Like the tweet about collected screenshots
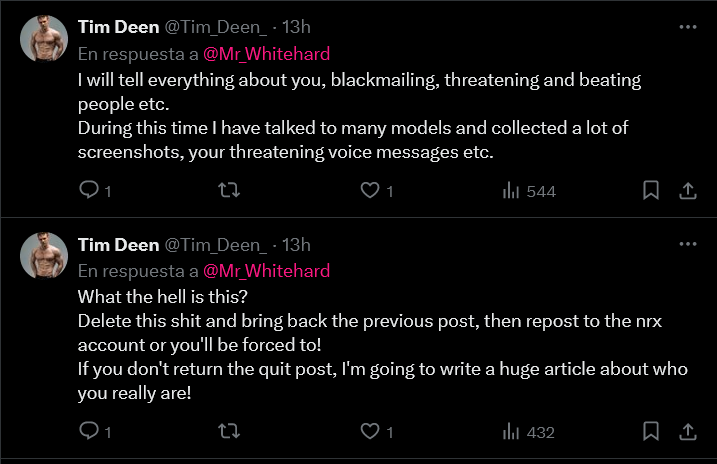The width and height of the screenshot is (717, 464). (370, 190)
